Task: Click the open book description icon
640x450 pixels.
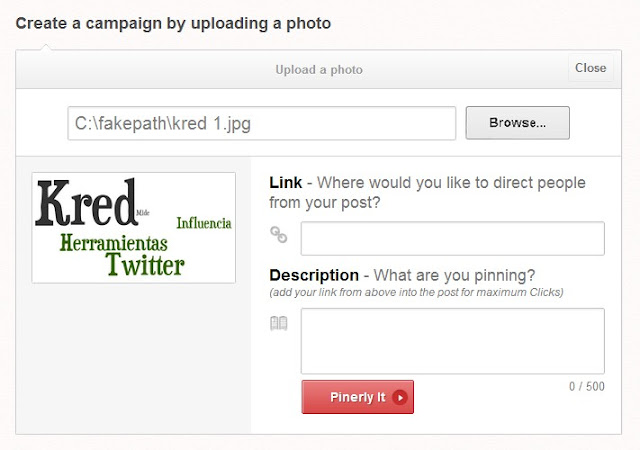Action: [x=279, y=323]
